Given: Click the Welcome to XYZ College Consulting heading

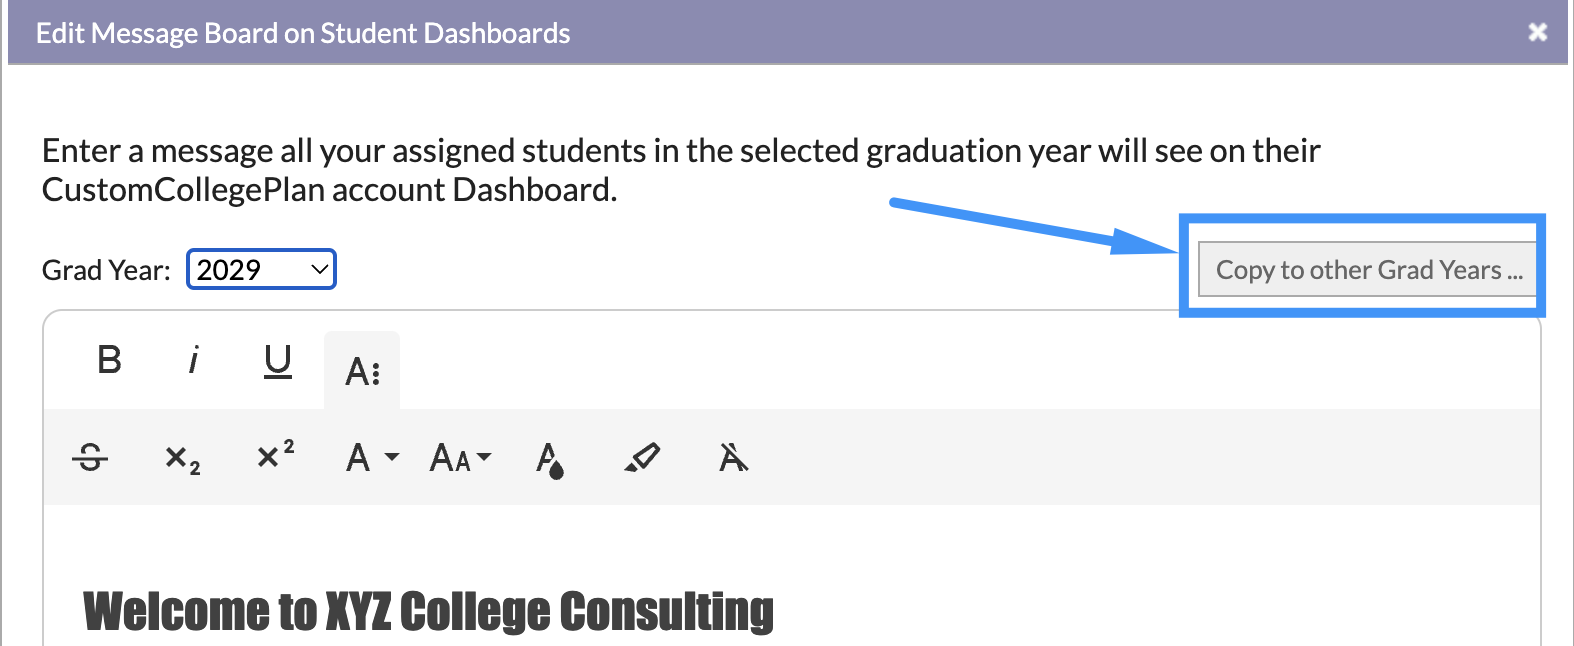Looking at the screenshot, I should click(428, 612).
